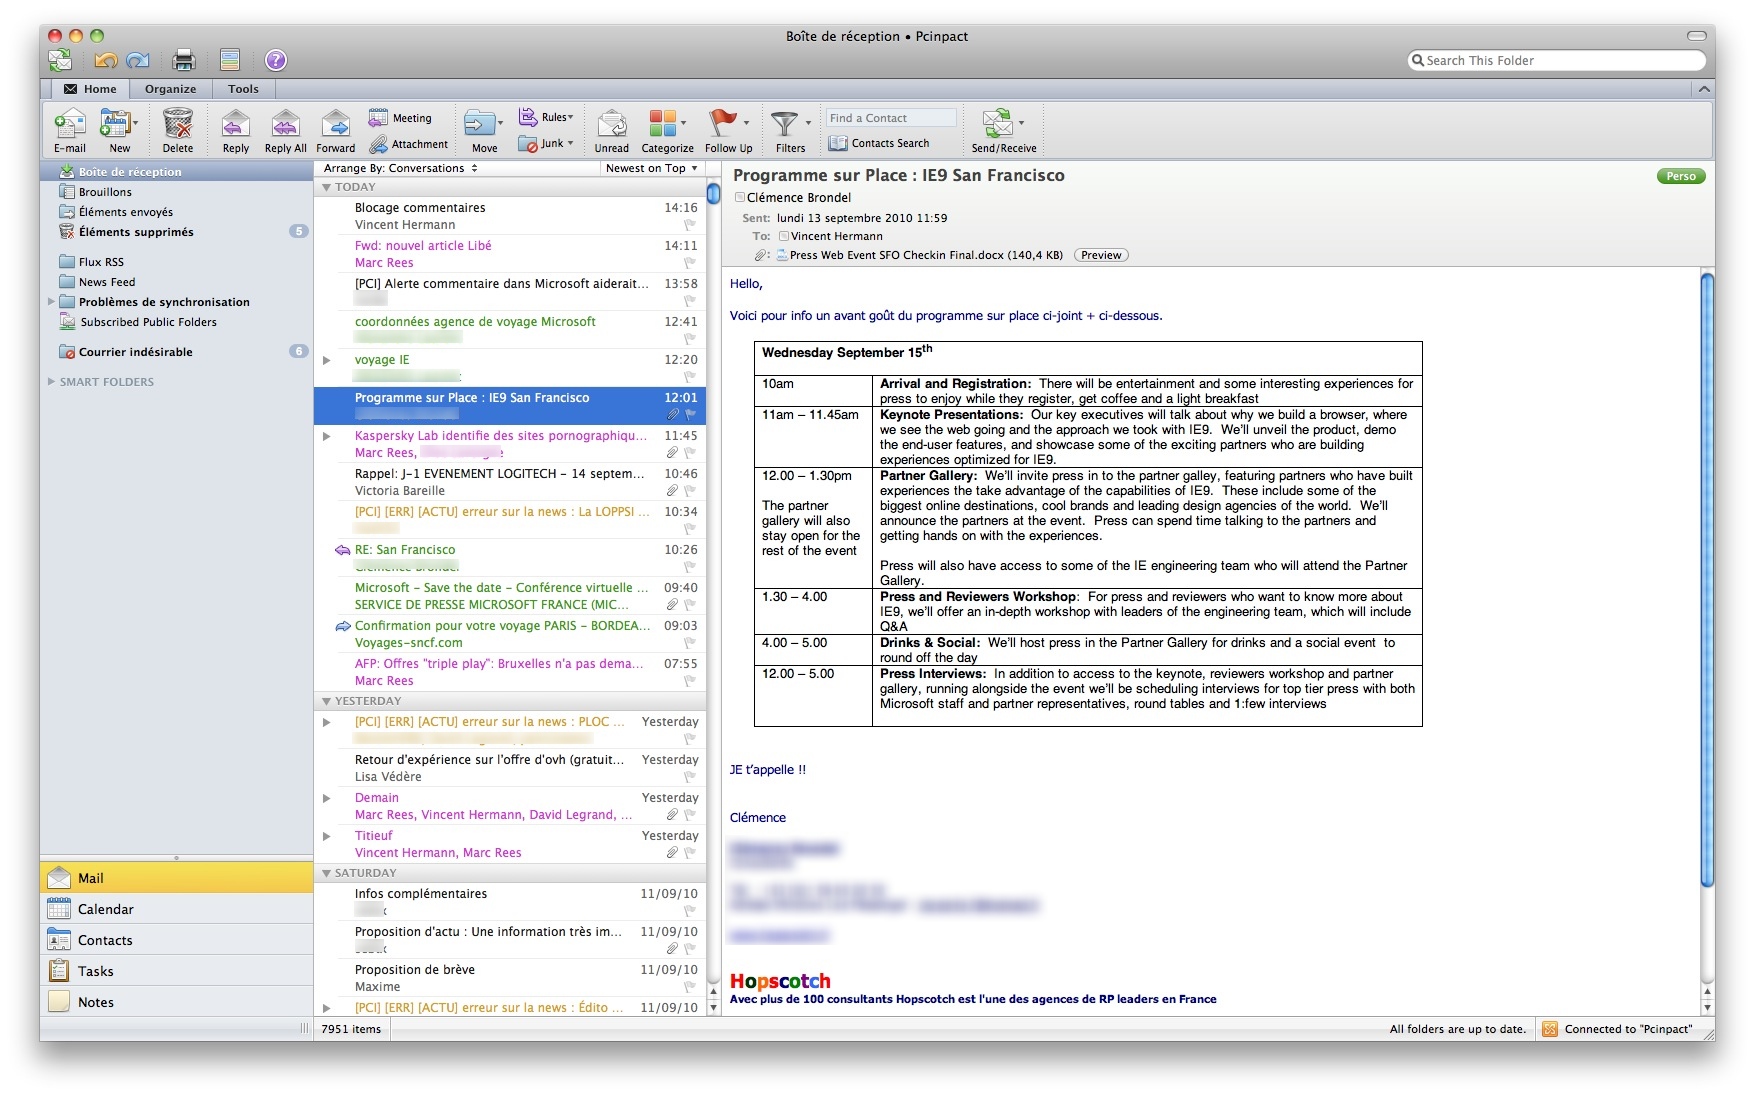Forward the selected message
Screen dimensions: 1755x1096
pyautogui.click(x=336, y=131)
